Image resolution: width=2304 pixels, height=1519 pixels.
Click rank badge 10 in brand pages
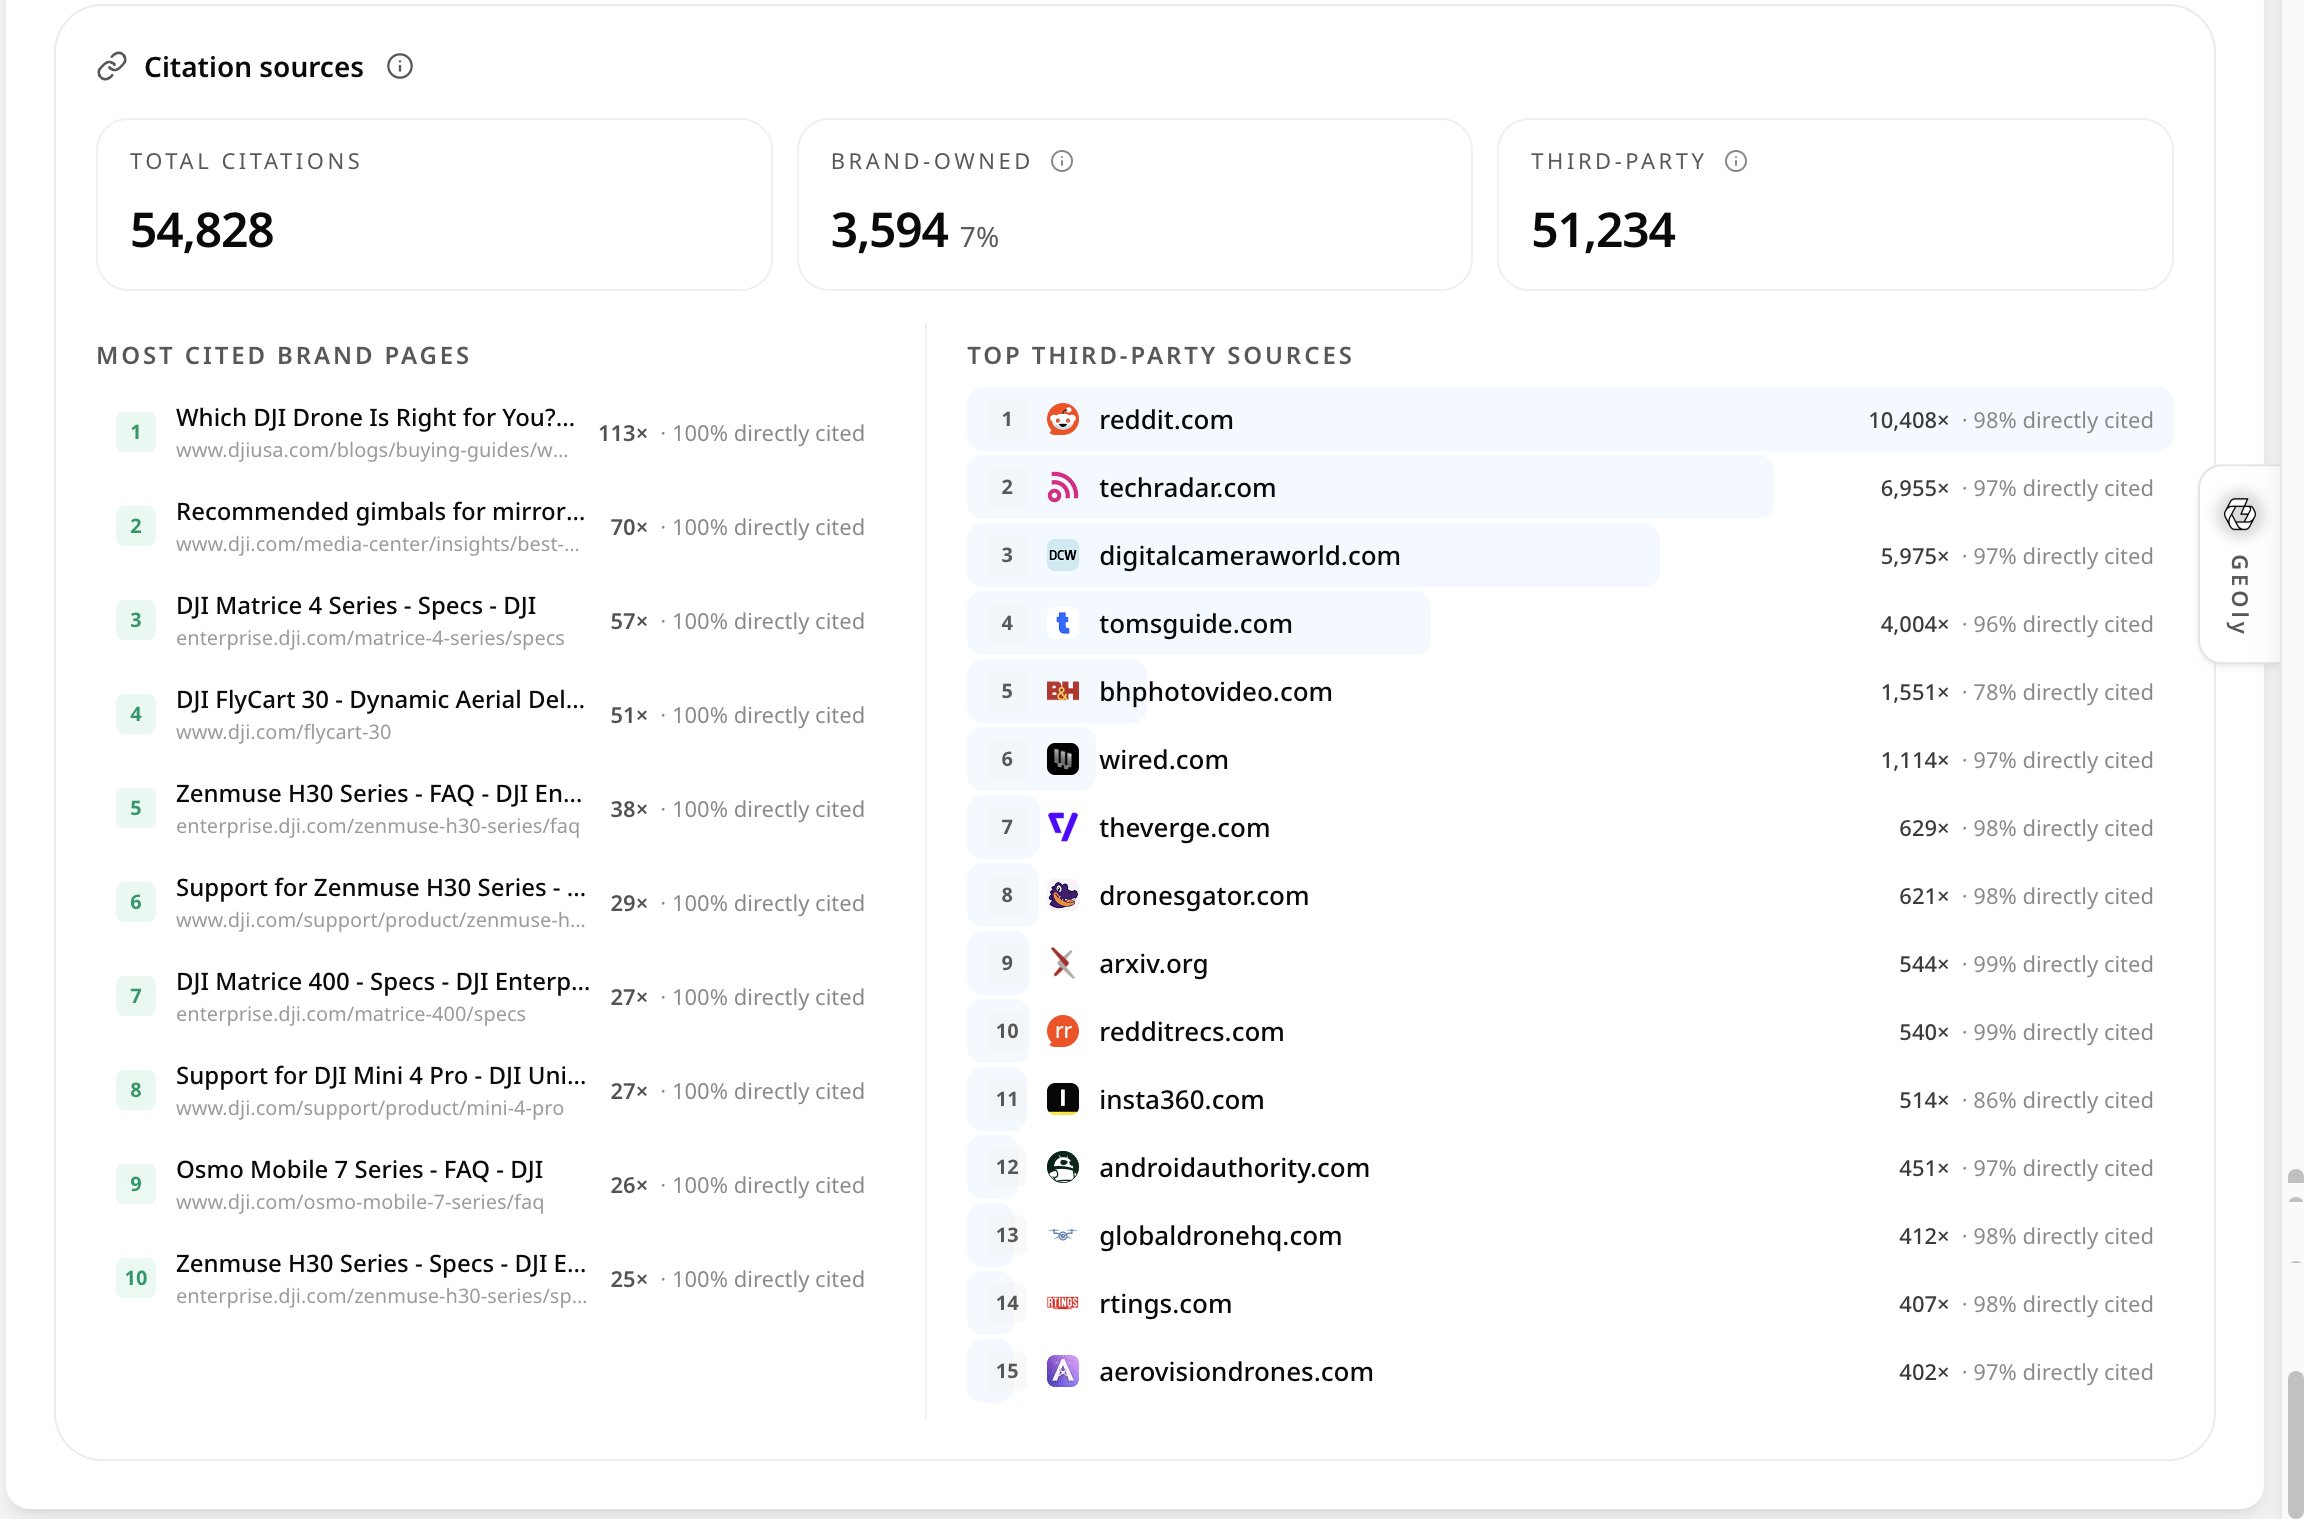click(x=136, y=1278)
